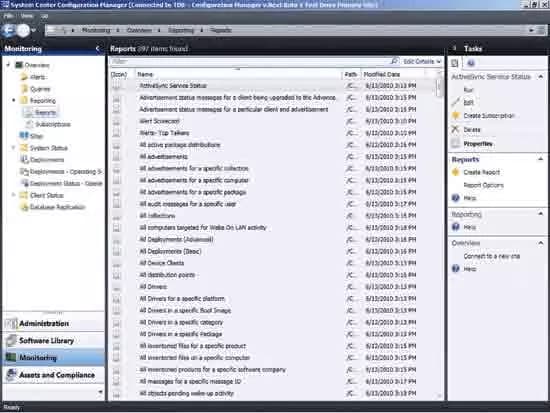Click the Forward navigation arrow button
Viewport: 550px width, 413px height.
[24, 31]
